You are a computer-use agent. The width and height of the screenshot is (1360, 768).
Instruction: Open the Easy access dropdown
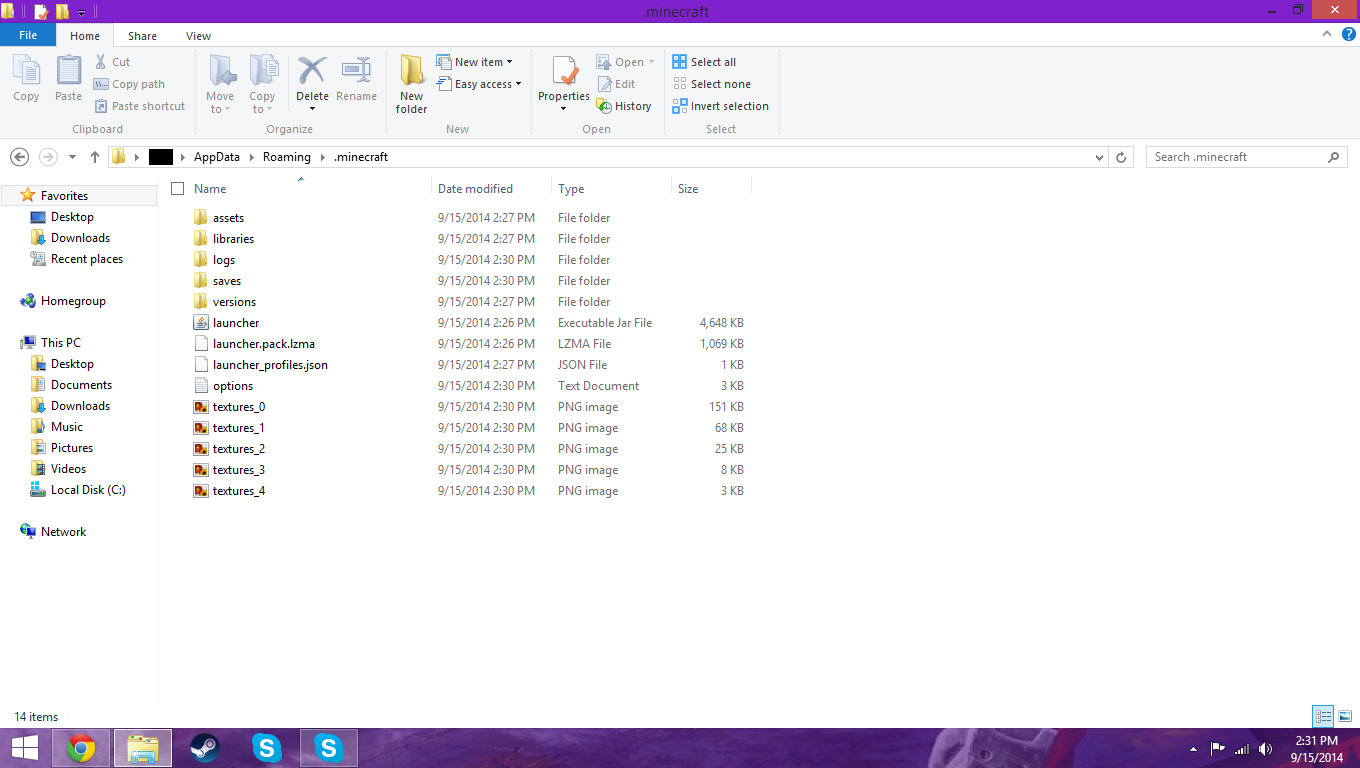click(x=480, y=84)
